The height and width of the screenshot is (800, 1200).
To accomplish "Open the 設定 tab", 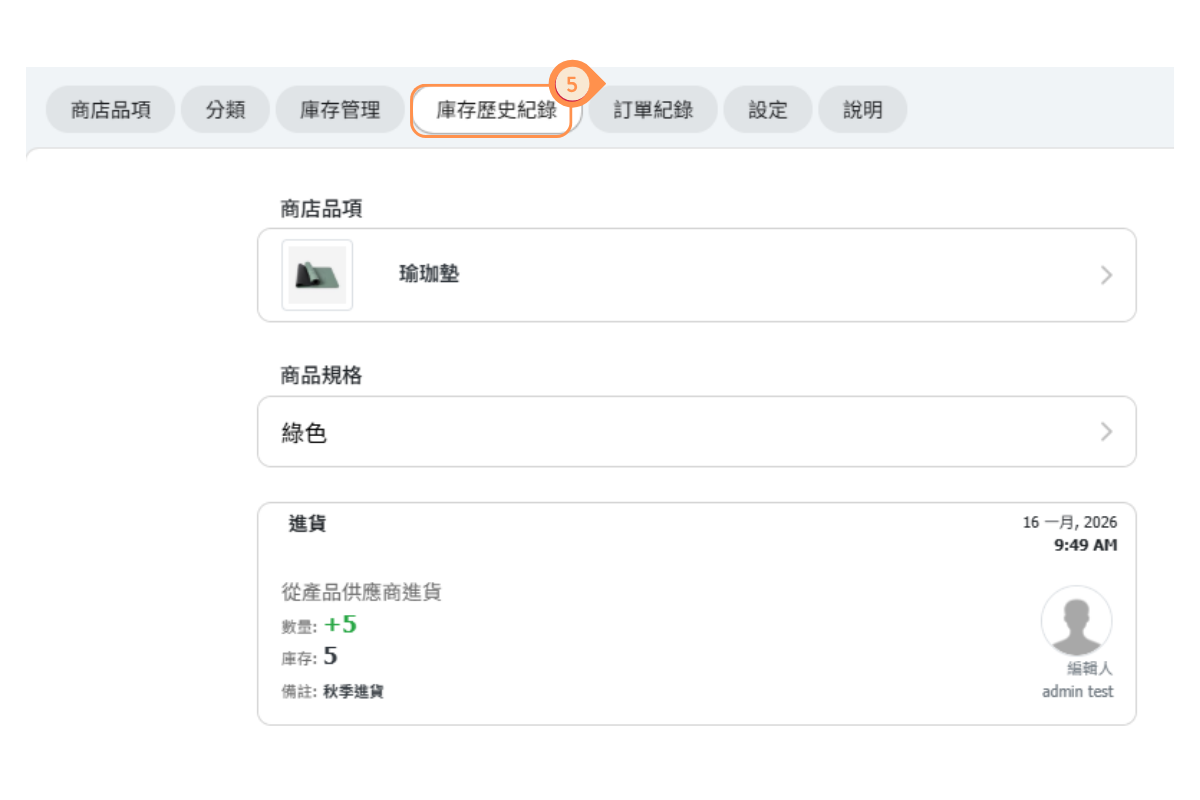I will (x=768, y=110).
